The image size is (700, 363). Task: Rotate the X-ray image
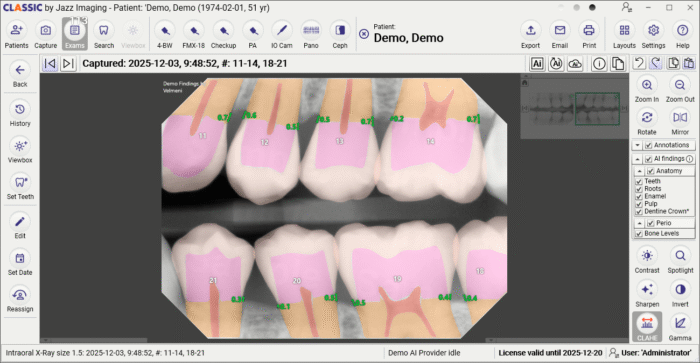tap(647, 122)
